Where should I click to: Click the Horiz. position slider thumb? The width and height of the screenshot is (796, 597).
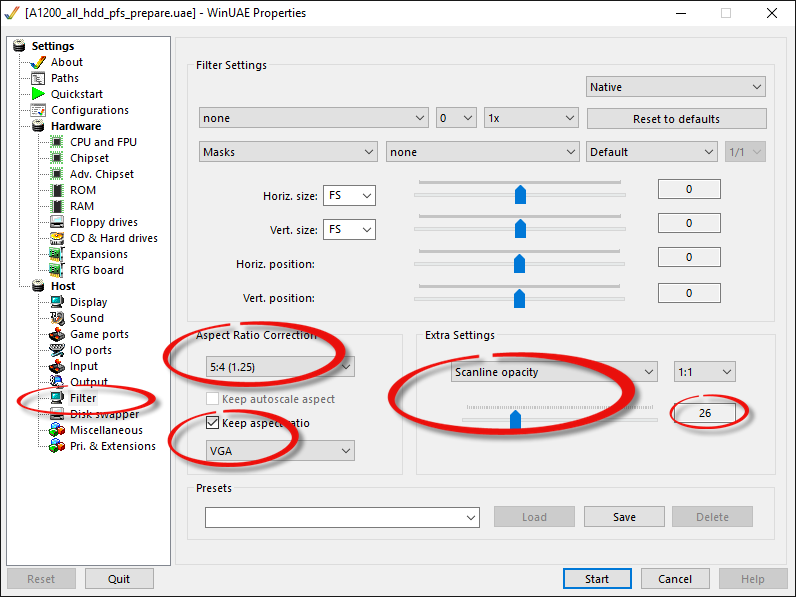tap(519, 263)
